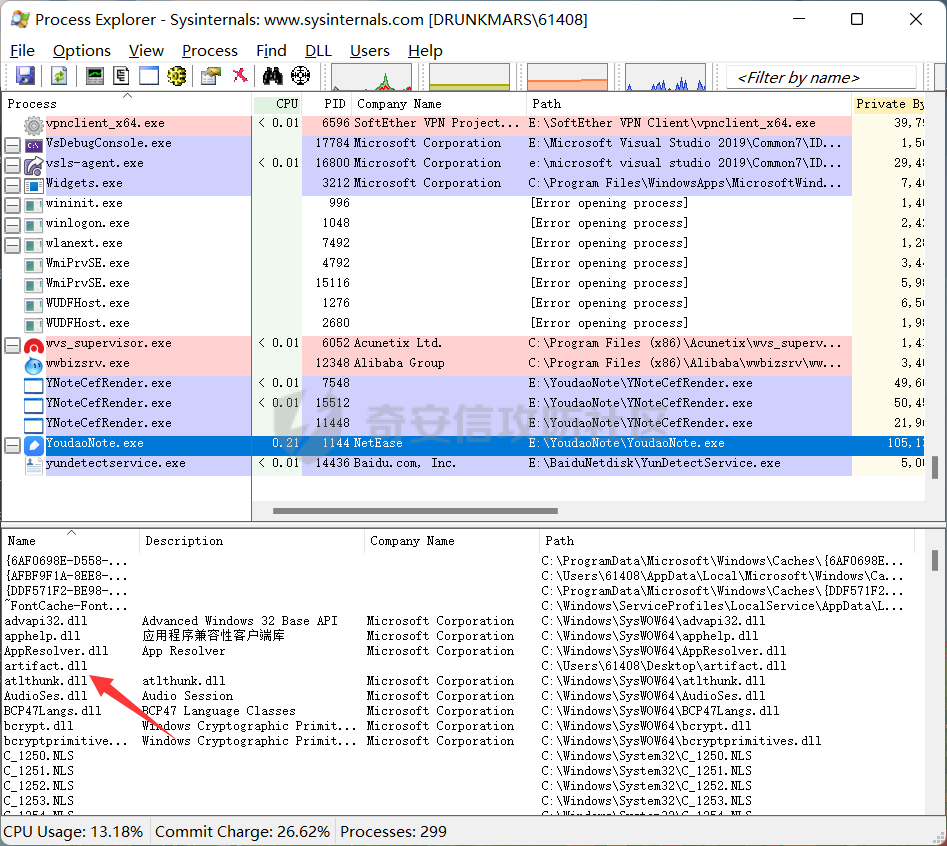Click the Show Process Tree toolbar icon
The height and width of the screenshot is (846, 947).
[121, 76]
